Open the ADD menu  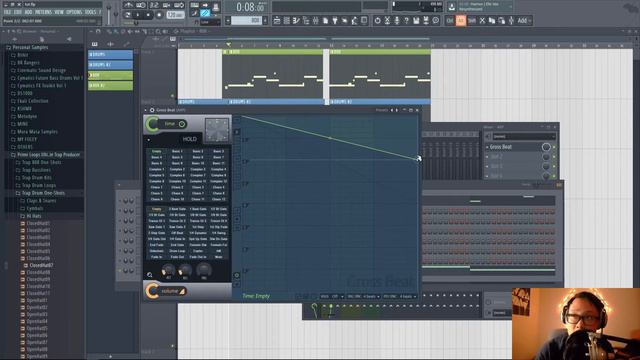click(28, 12)
